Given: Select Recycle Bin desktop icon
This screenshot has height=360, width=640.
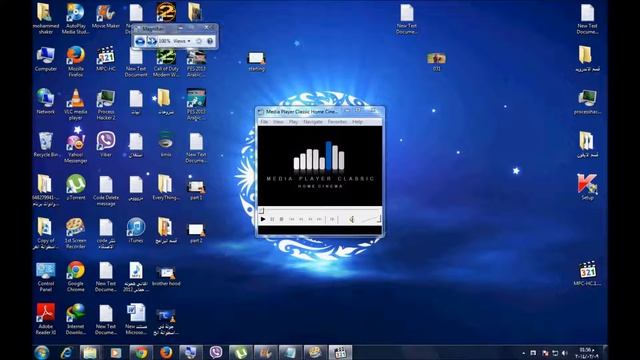Looking at the screenshot, I should [46, 145].
